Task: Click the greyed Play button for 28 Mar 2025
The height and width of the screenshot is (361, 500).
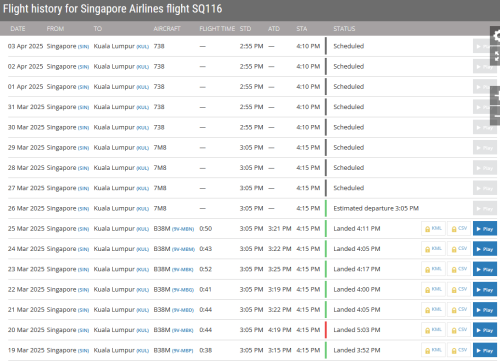Action: point(485,168)
